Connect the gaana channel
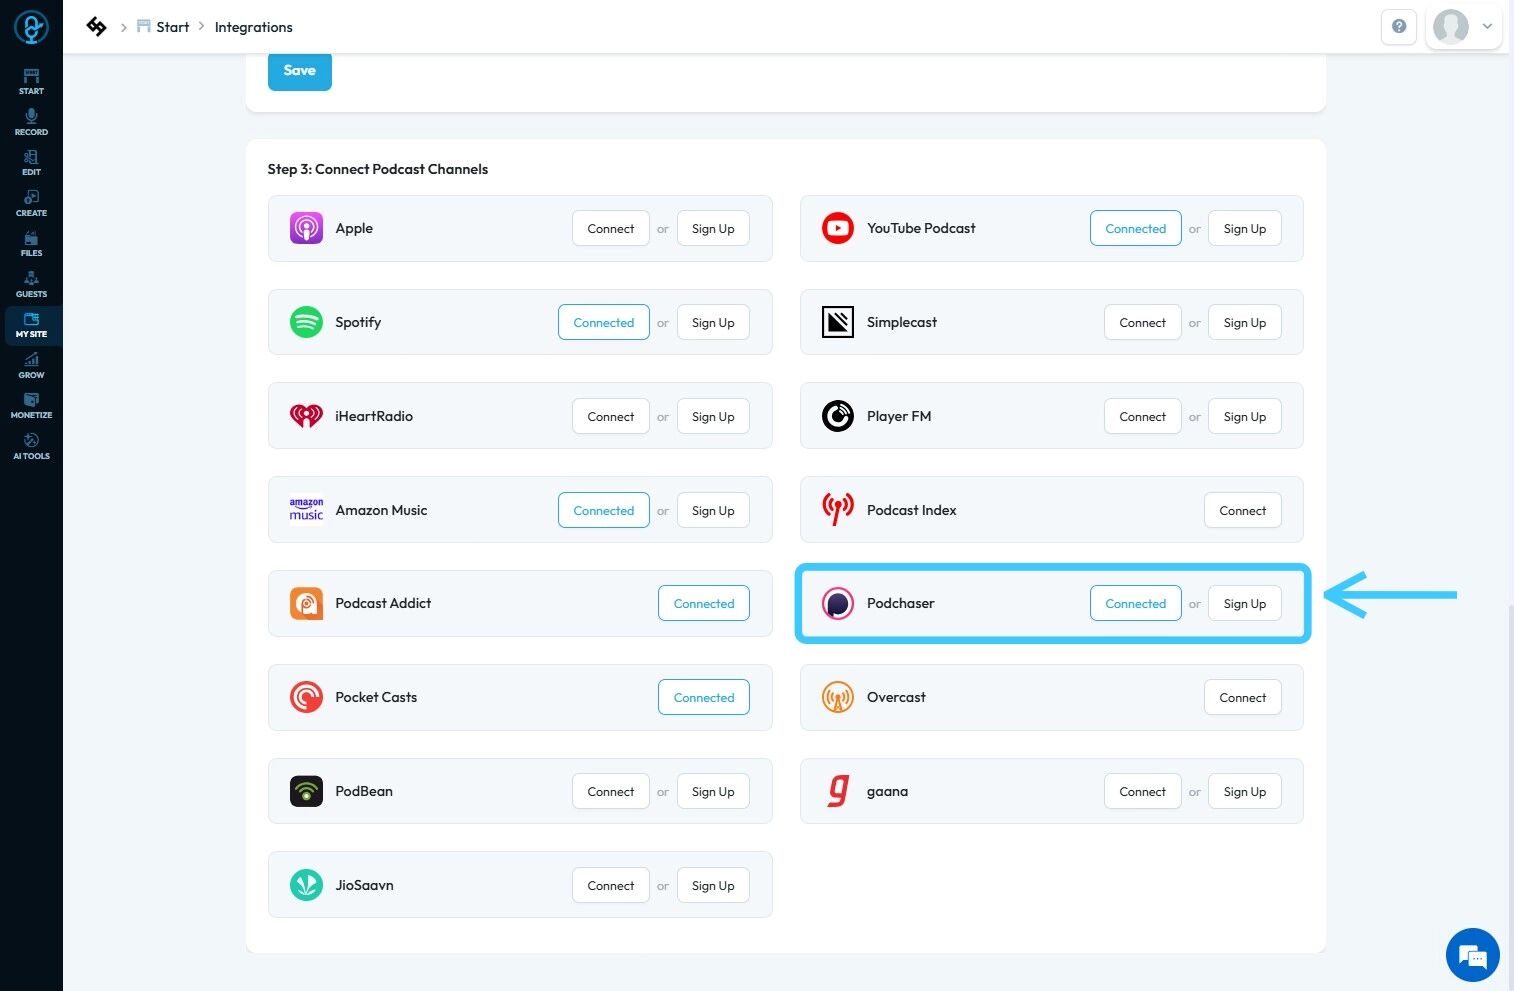This screenshot has height=991, width=1514. (x=1143, y=792)
